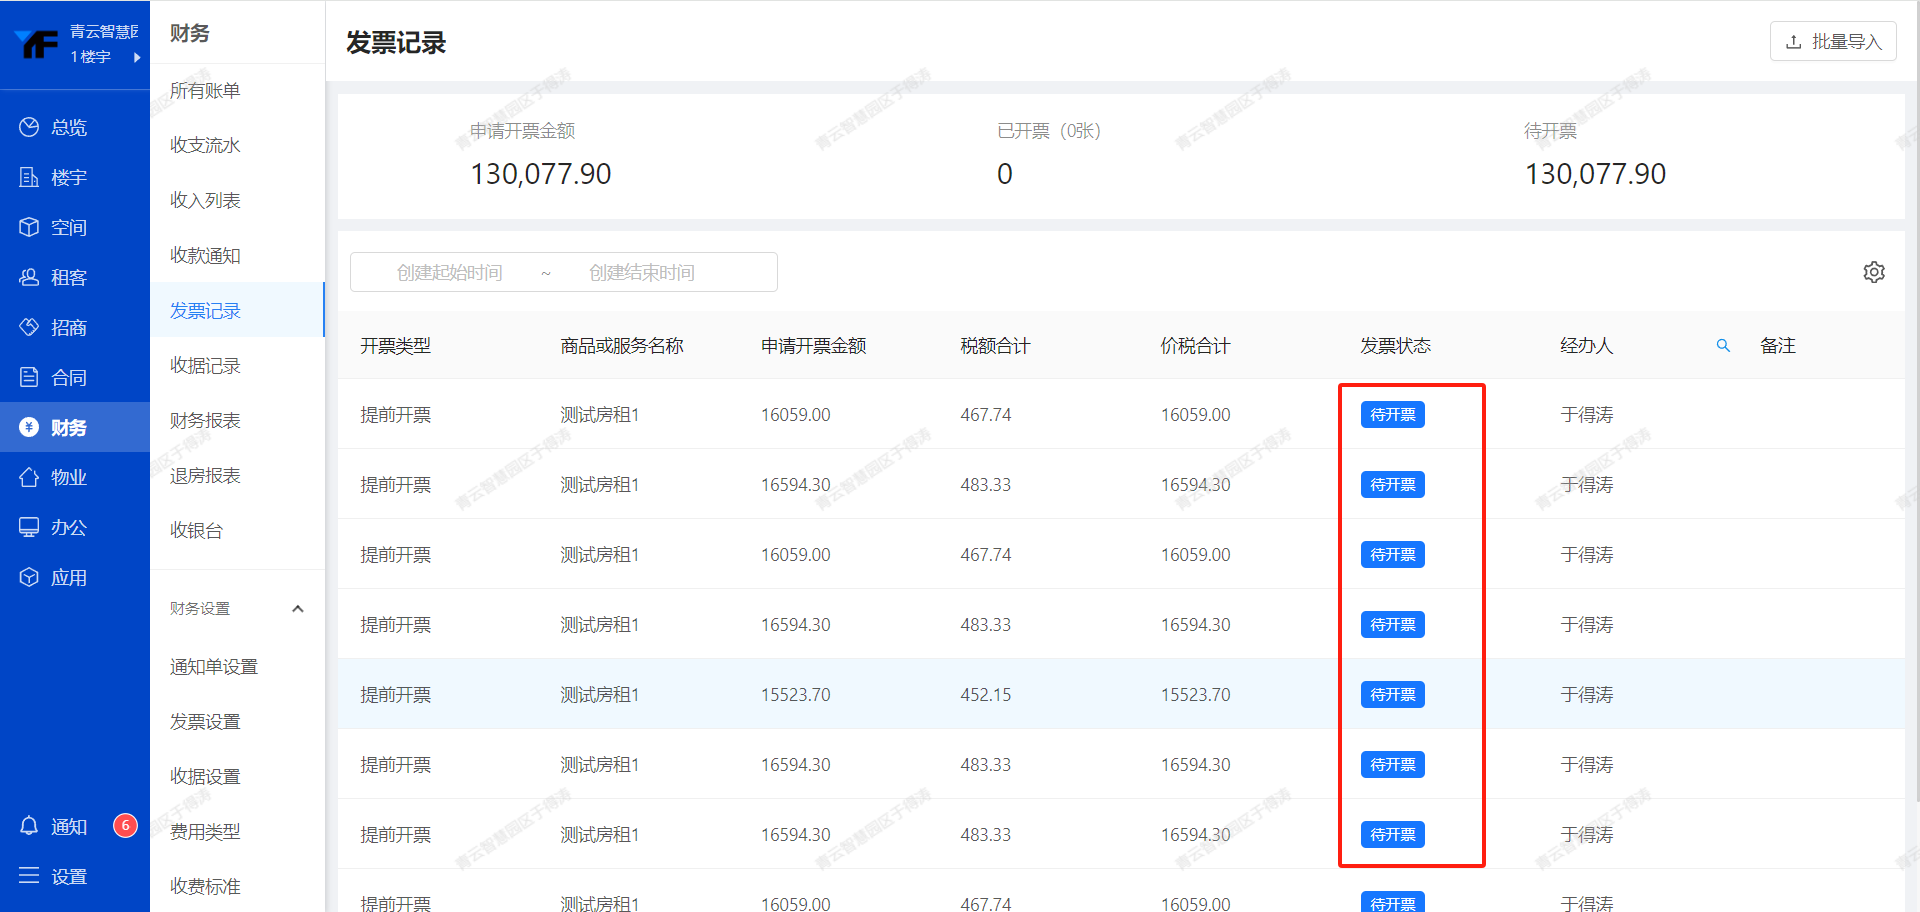
Task: Go to 收据记录 menu item
Action: (205, 366)
